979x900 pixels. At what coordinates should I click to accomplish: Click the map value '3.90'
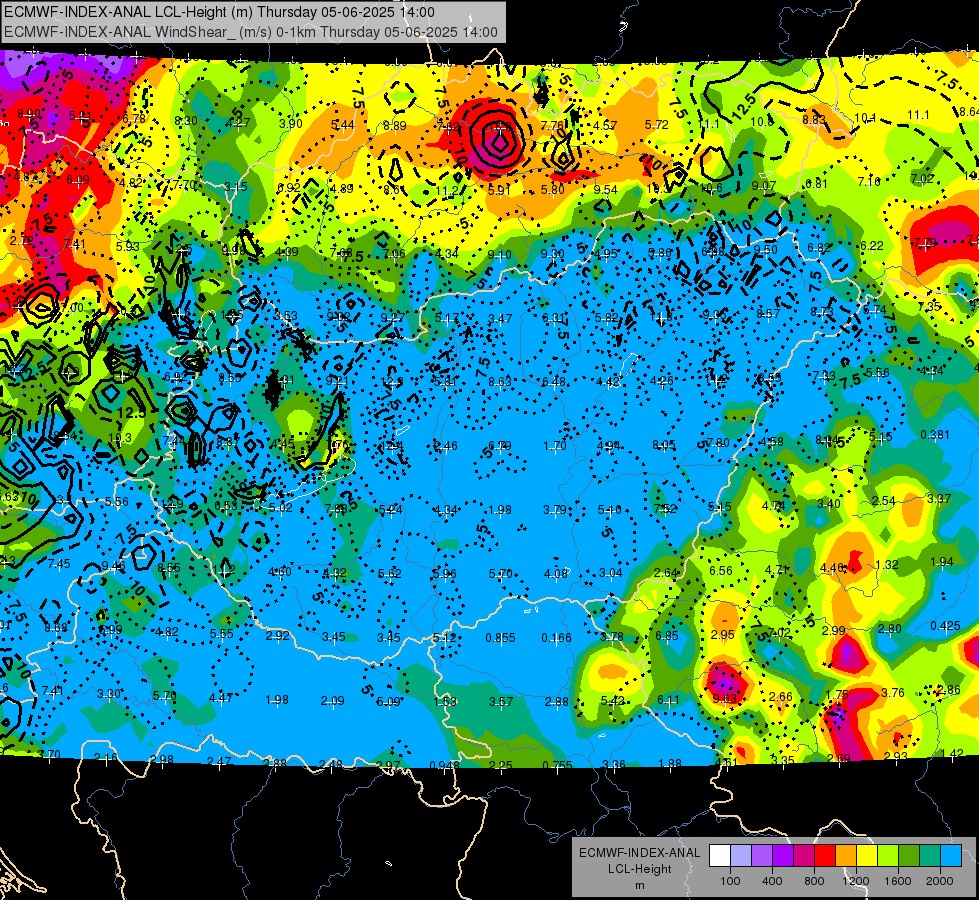290,124
